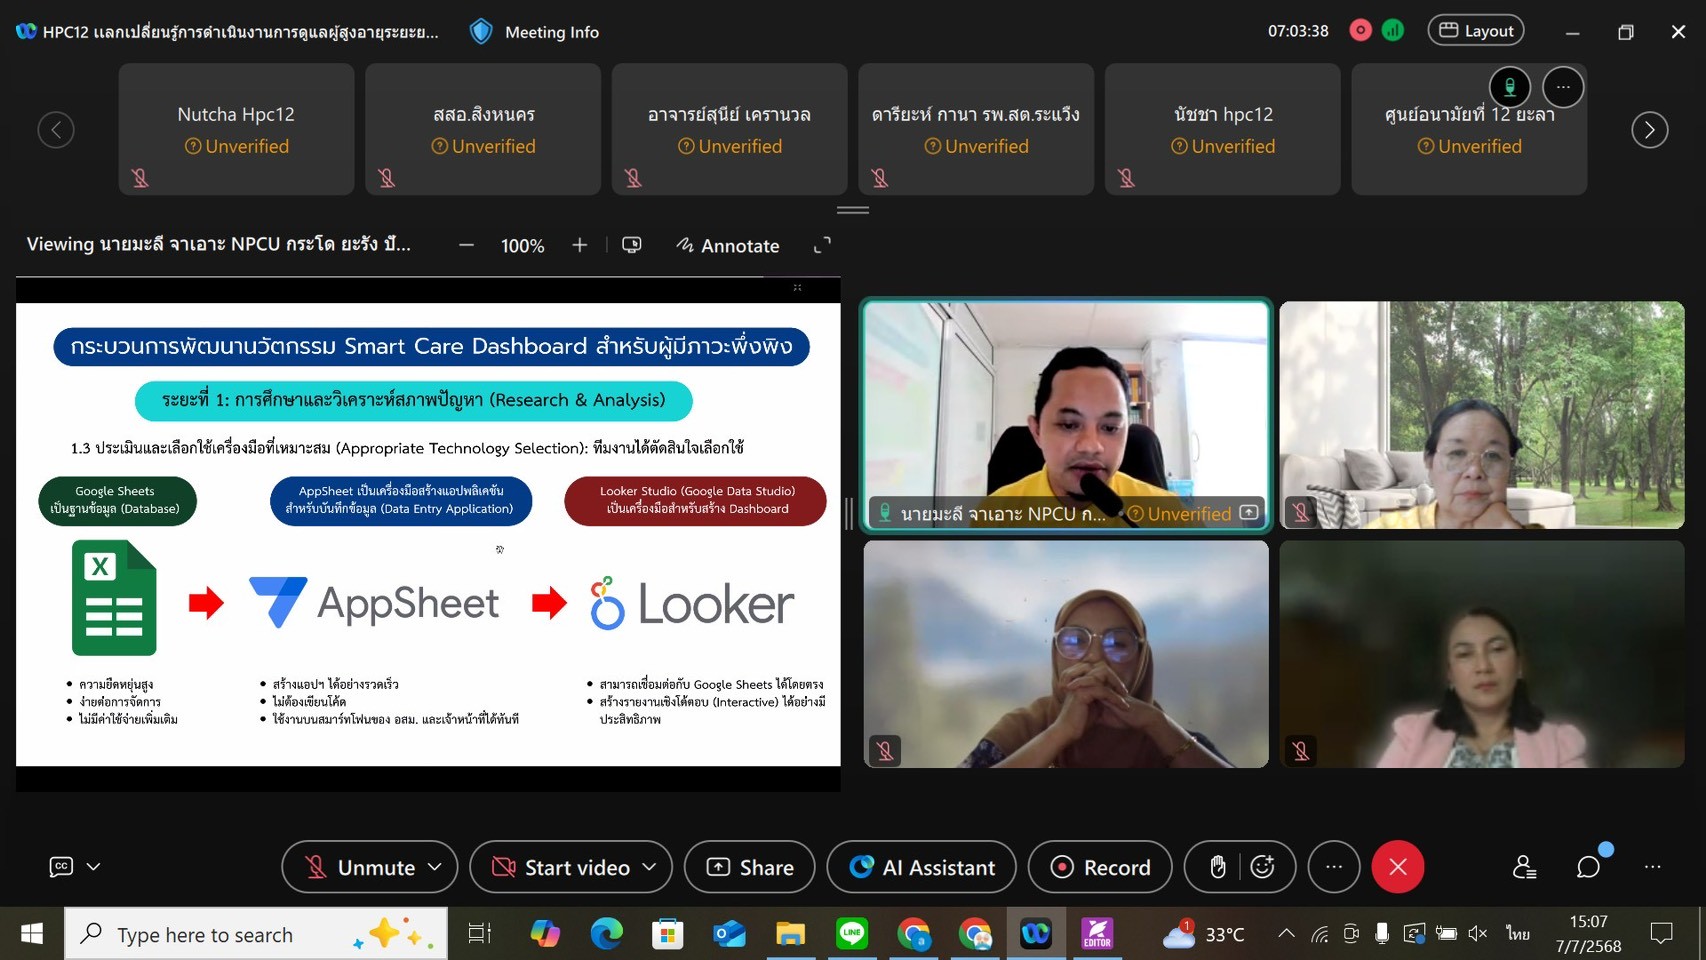This screenshot has height=960, width=1706.
Task: Open the chat panel
Action: tap(1588, 867)
